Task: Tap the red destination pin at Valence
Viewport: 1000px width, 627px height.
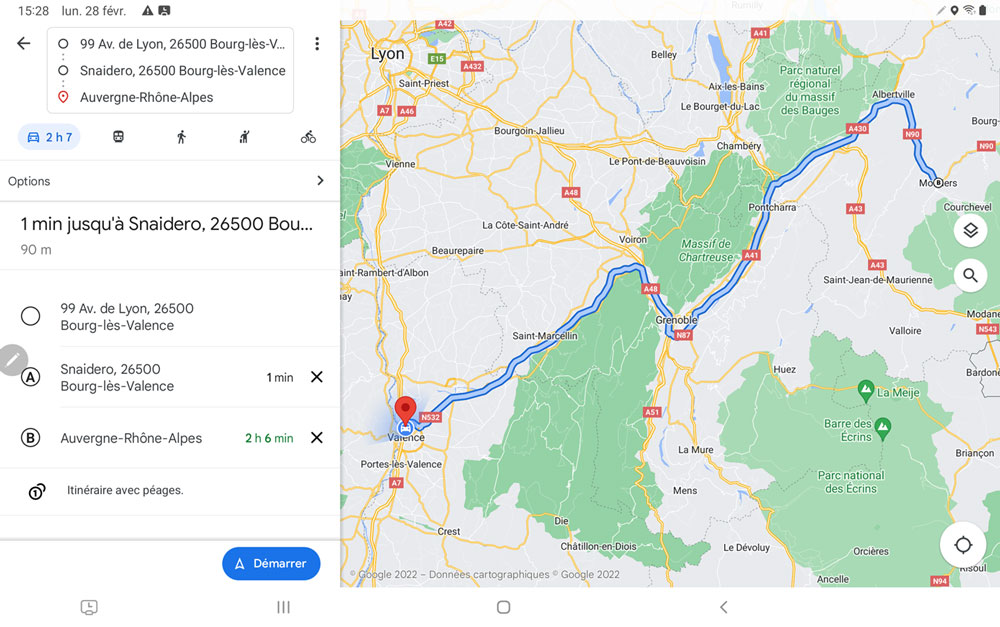Action: point(406,409)
